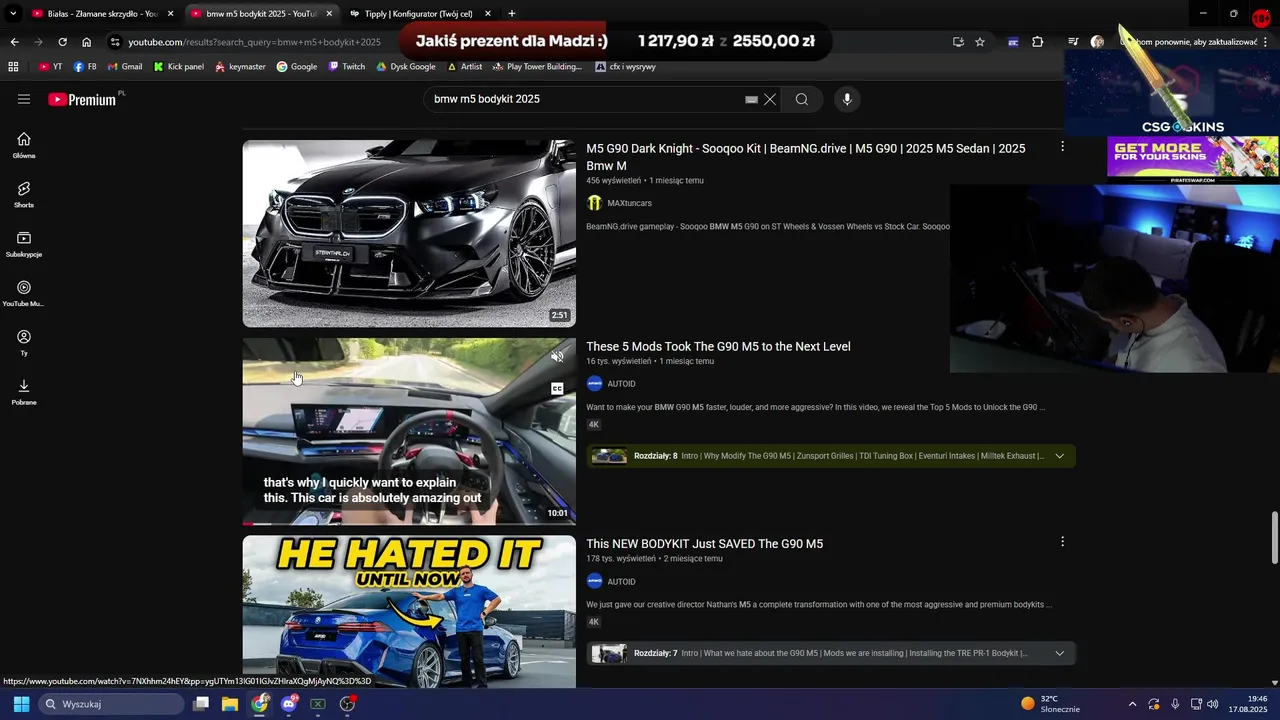Open the Windows Start menu

(x=21, y=704)
